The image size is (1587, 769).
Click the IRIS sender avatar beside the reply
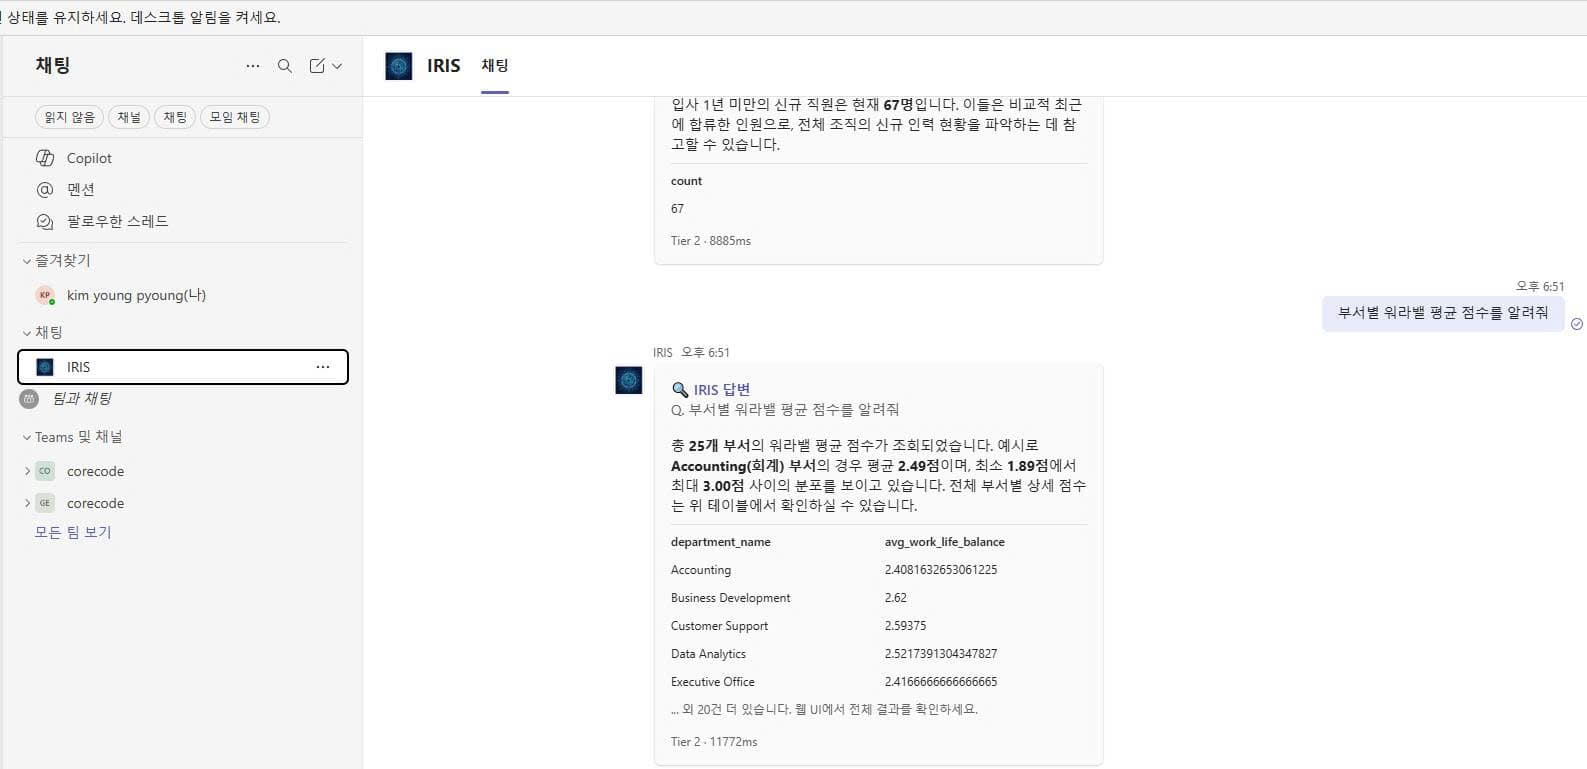(629, 380)
